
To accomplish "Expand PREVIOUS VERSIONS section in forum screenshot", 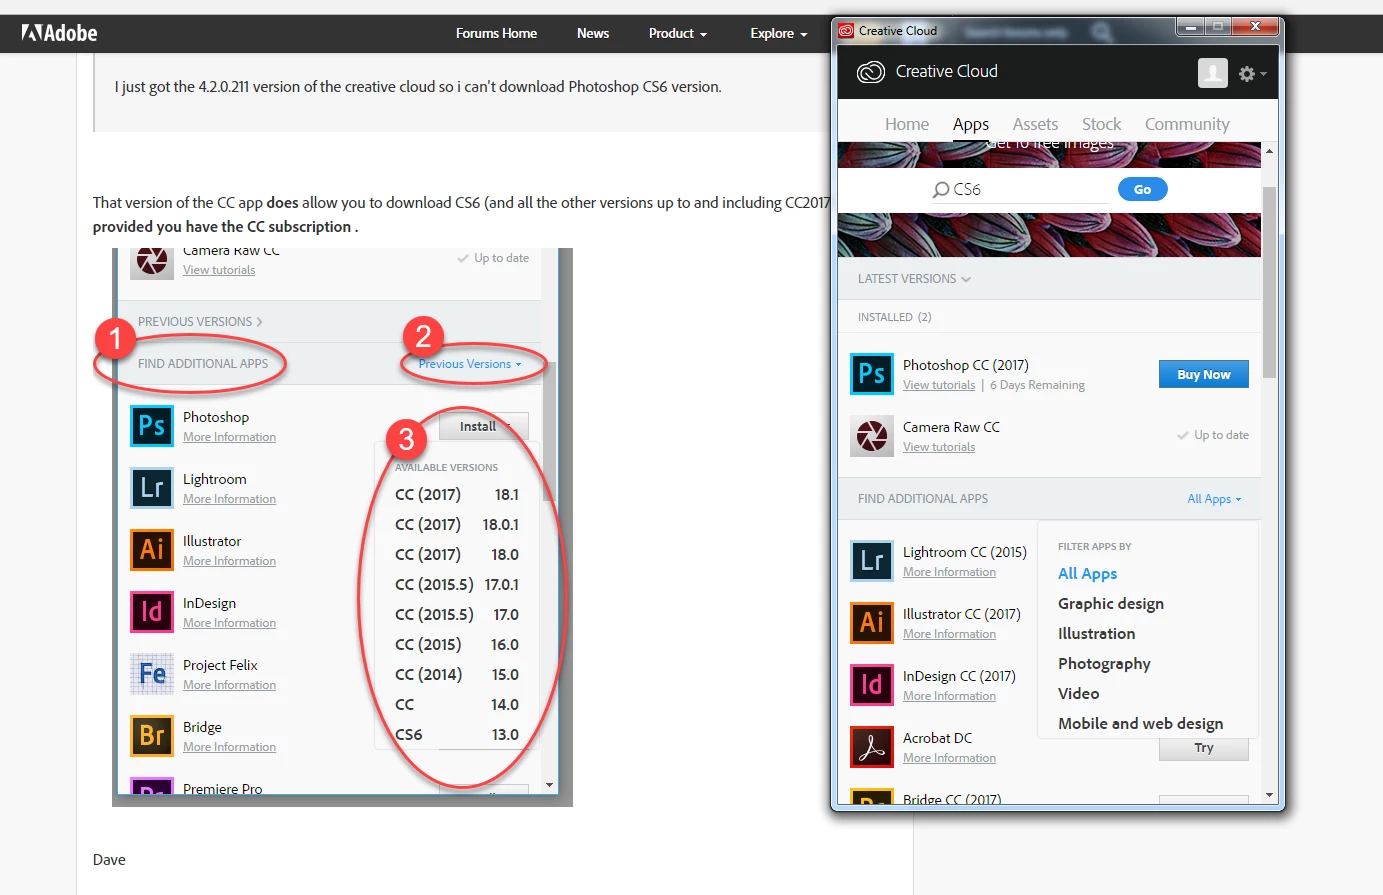I will tap(200, 322).
